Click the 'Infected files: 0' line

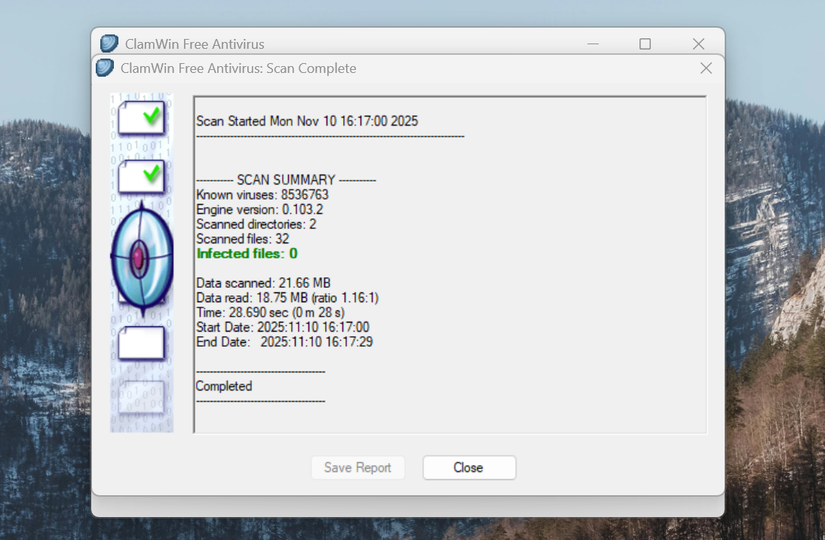coord(247,254)
